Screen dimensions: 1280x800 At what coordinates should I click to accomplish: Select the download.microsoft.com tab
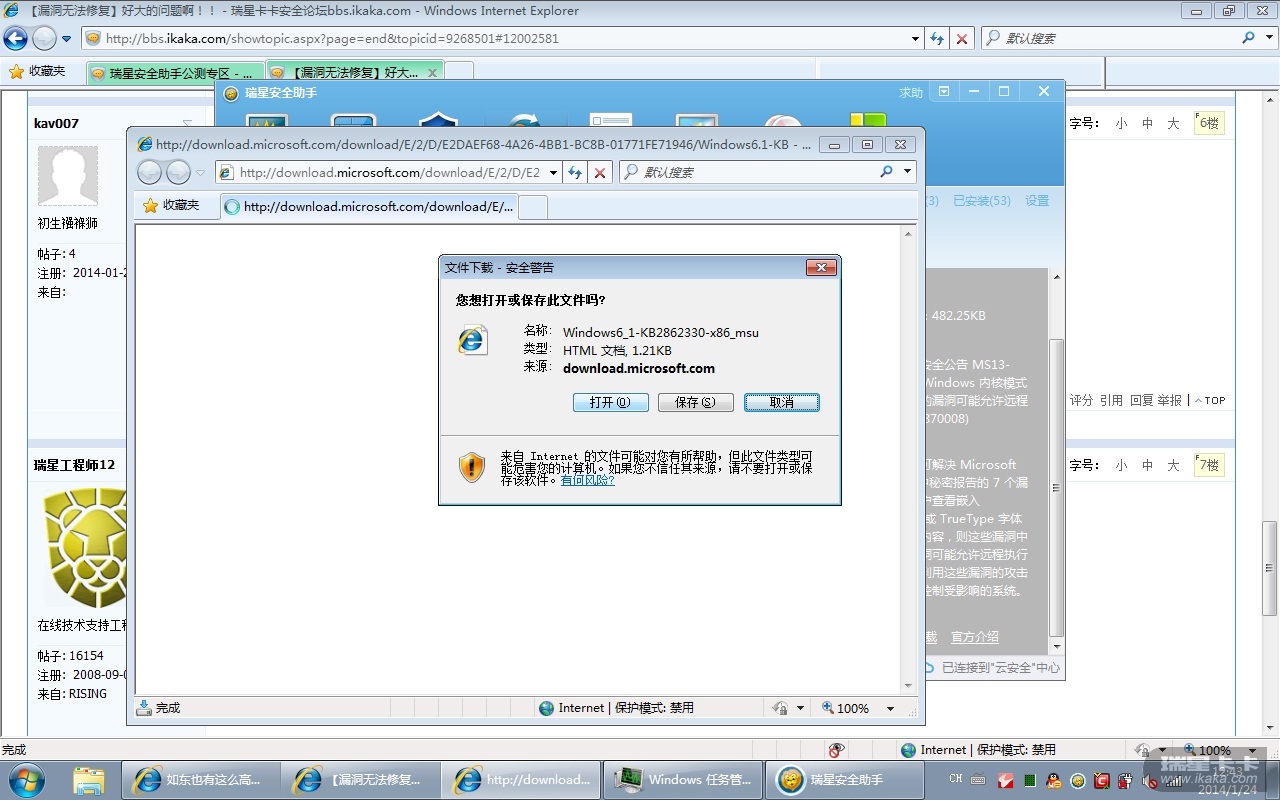(x=369, y=207)
